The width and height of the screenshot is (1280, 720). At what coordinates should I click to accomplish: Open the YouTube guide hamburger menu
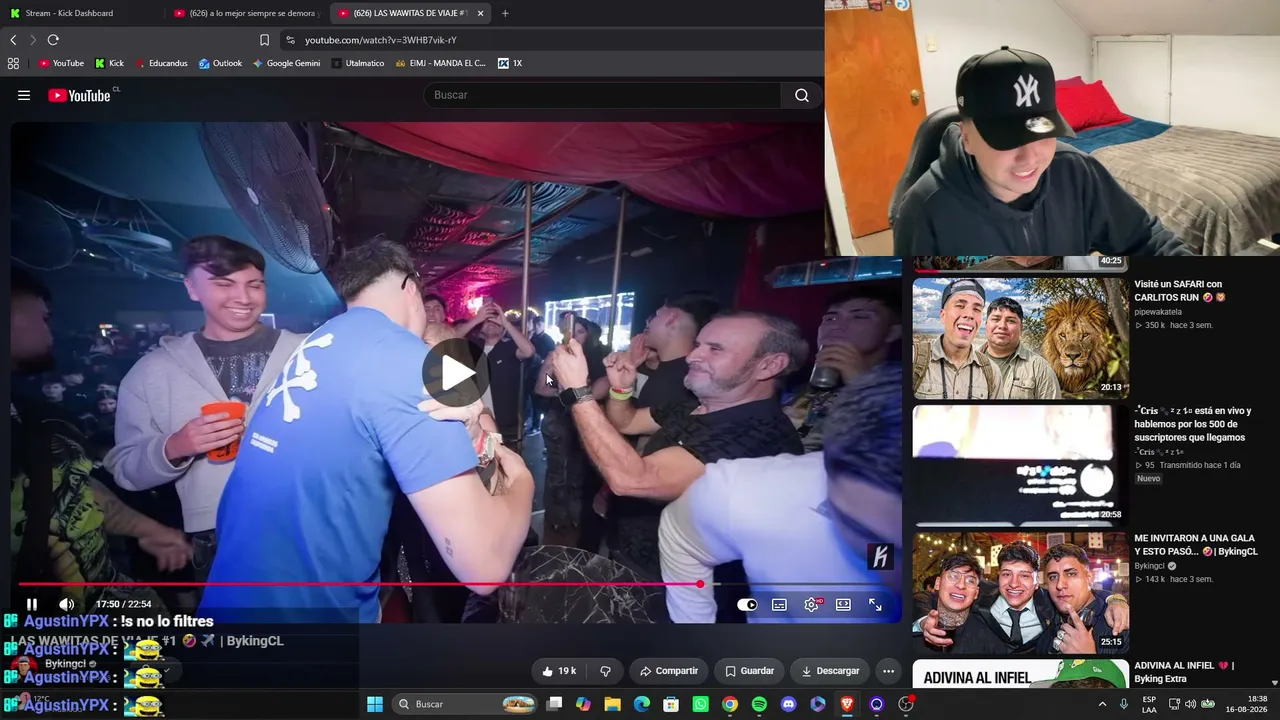pos(24,95)
